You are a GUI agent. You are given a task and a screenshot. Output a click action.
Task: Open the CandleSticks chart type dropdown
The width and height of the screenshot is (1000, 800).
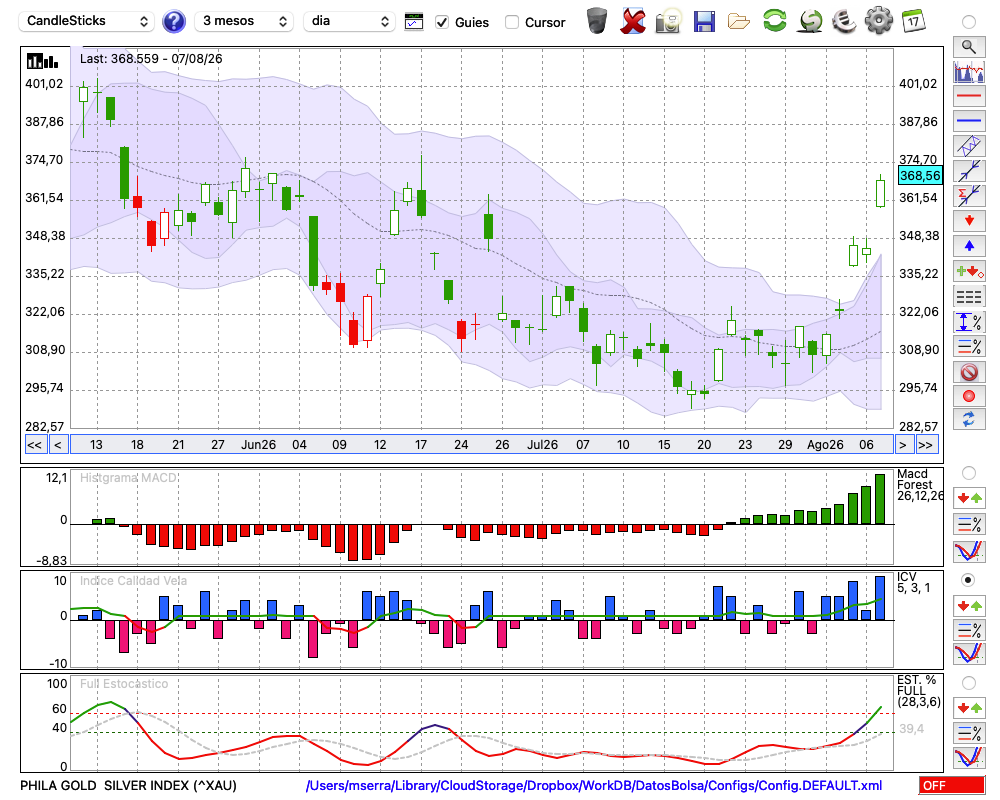tap(87, 21)
